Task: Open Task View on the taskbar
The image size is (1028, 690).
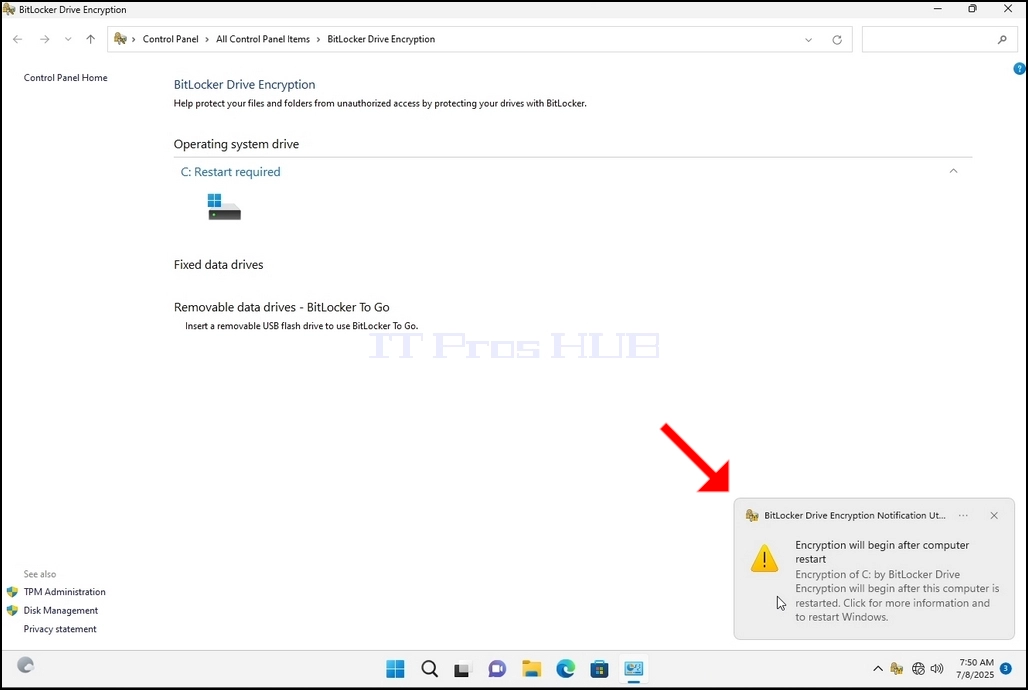Action: (463, 670)
